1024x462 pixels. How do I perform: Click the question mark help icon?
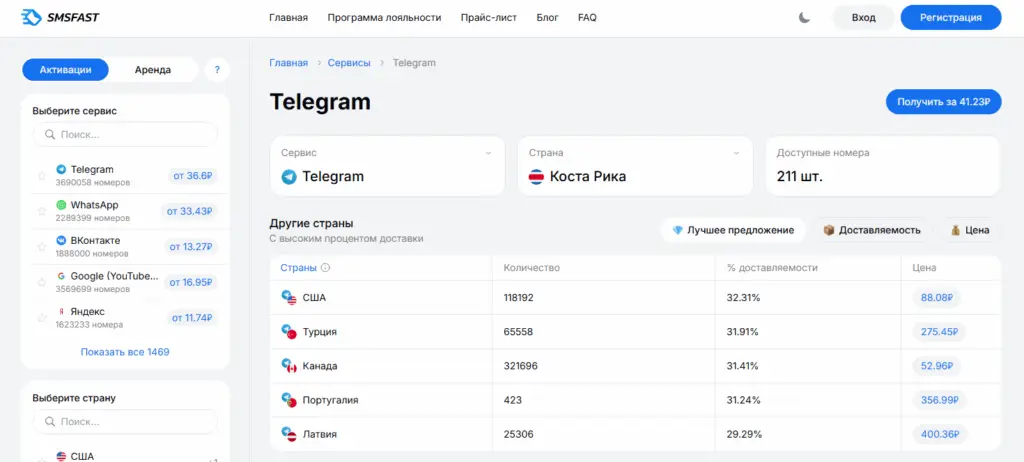(217, 70)
